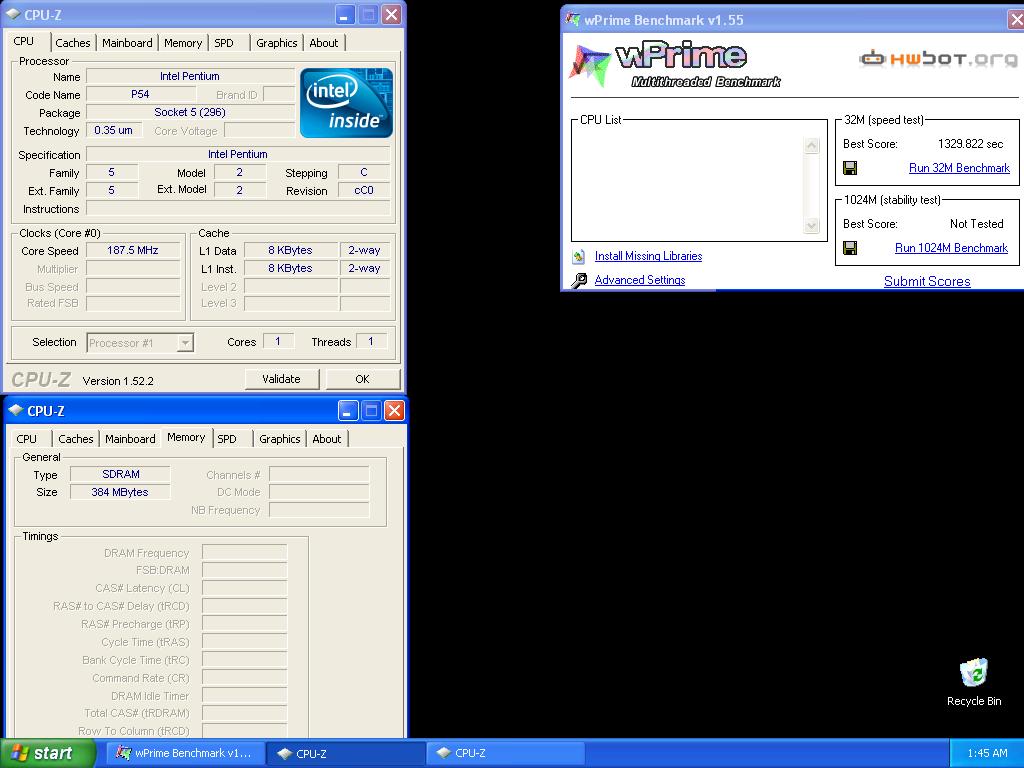Click the Validate button
Viewport: 1024px width, 768px height.
pyautogui.click(x=281, y=379)
